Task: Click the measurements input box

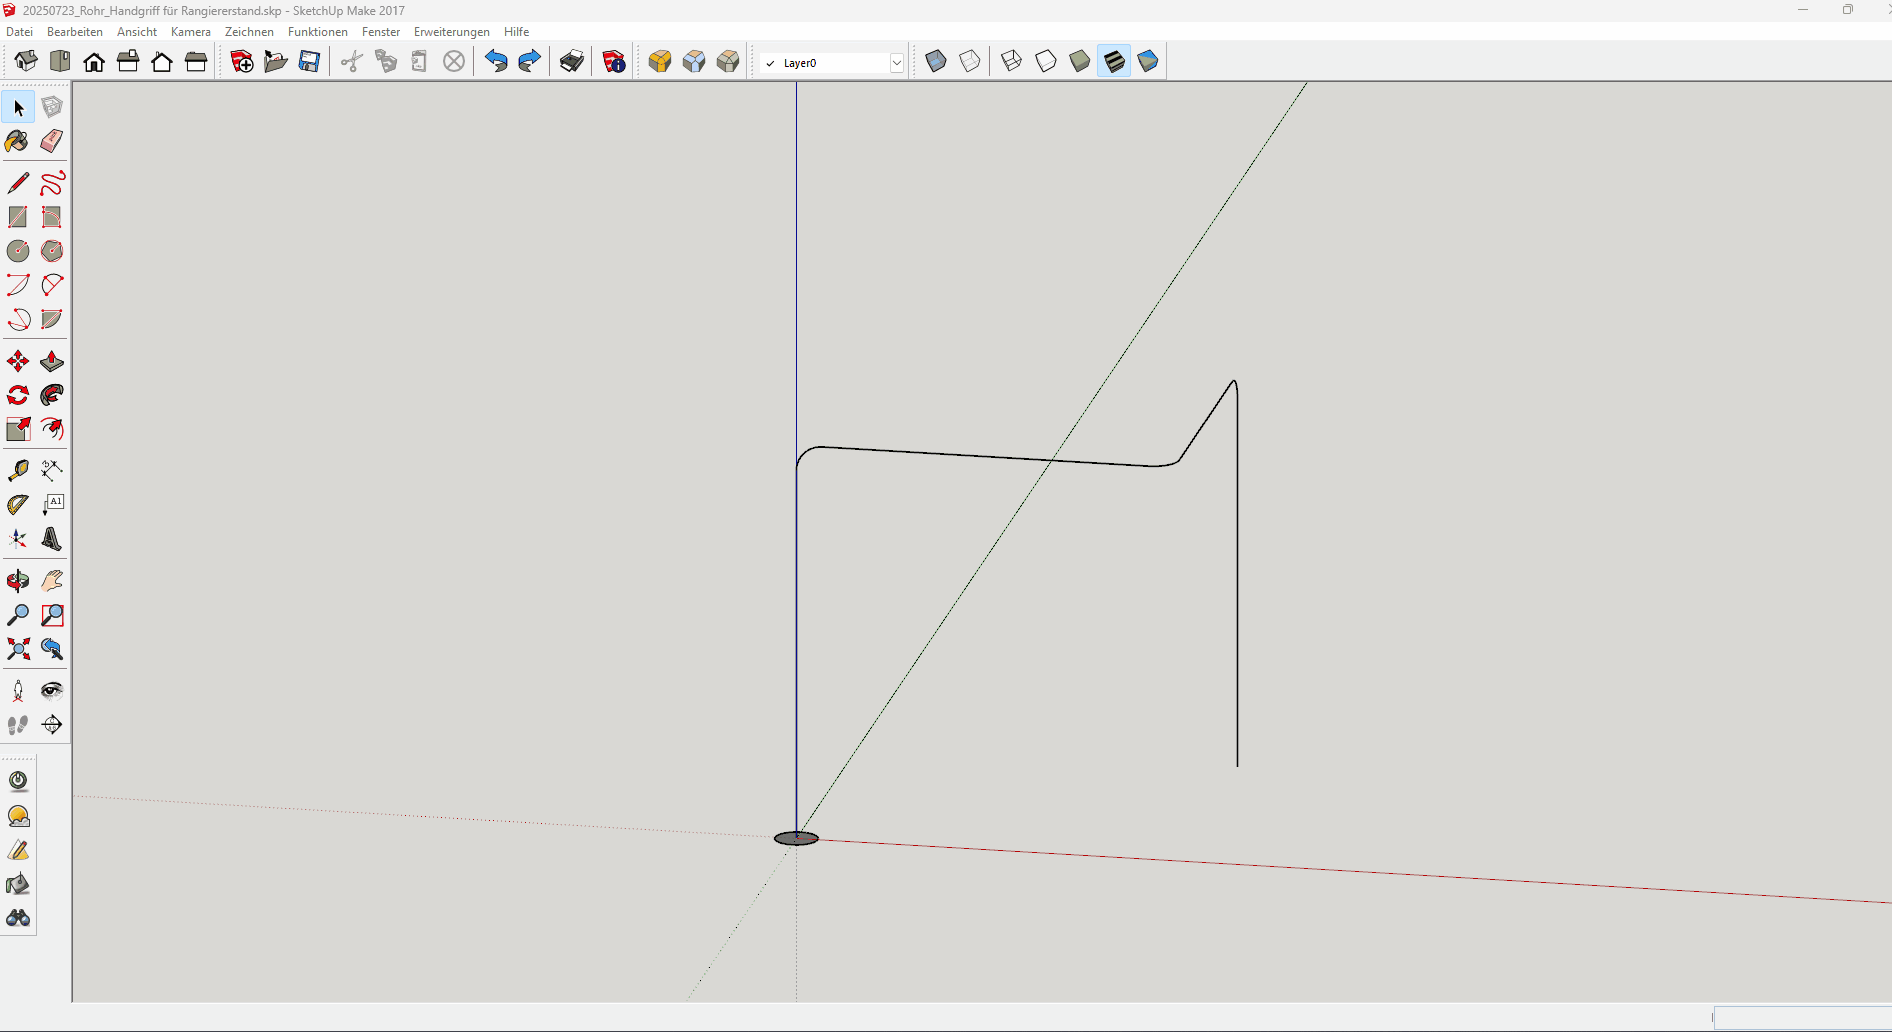Action: point(1802,1018)
